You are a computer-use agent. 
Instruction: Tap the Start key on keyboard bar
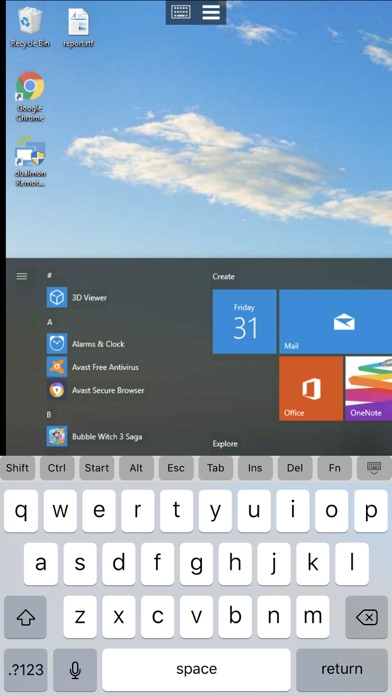click(x=97, y=468)
